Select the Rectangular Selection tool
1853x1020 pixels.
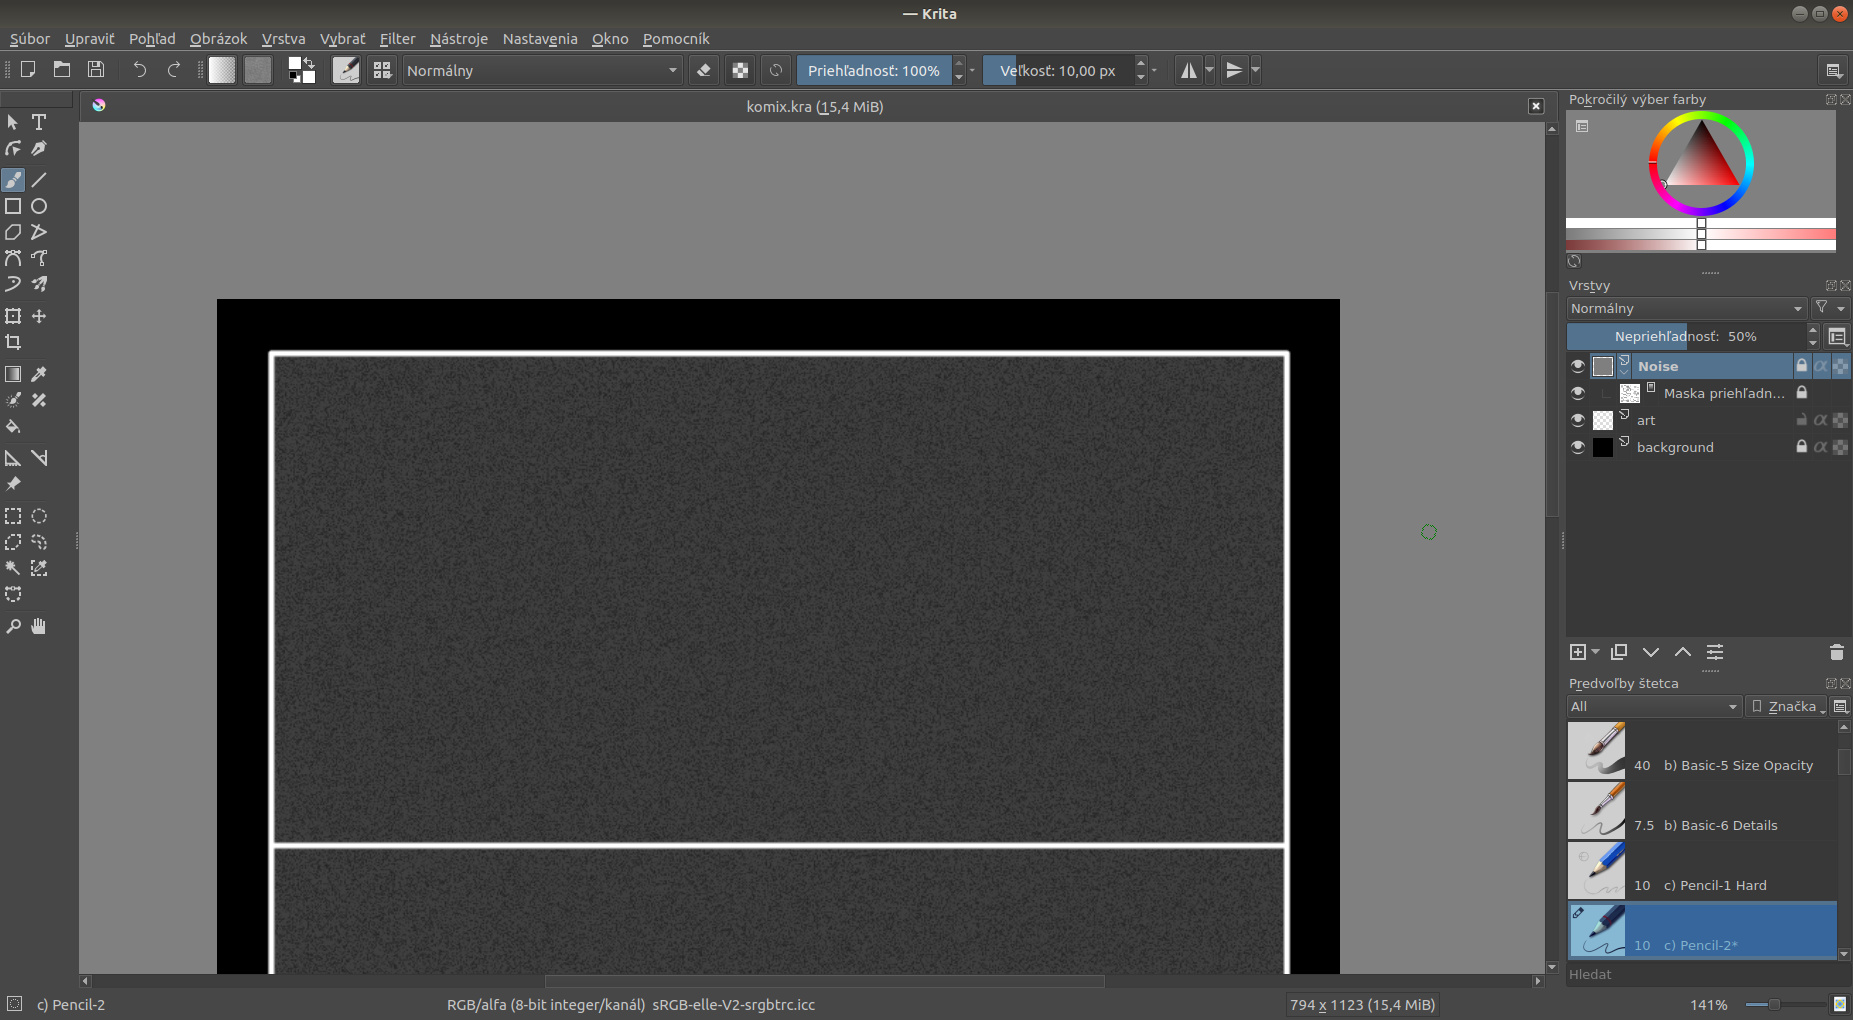click(x=13, y=516)
